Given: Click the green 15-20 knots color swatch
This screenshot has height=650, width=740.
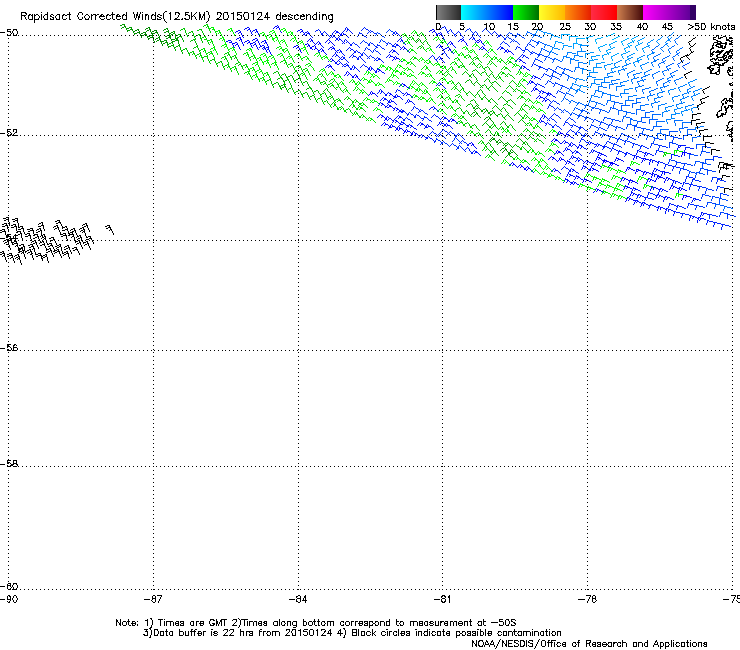Looking at the screenshot, I should click(526, 12).
